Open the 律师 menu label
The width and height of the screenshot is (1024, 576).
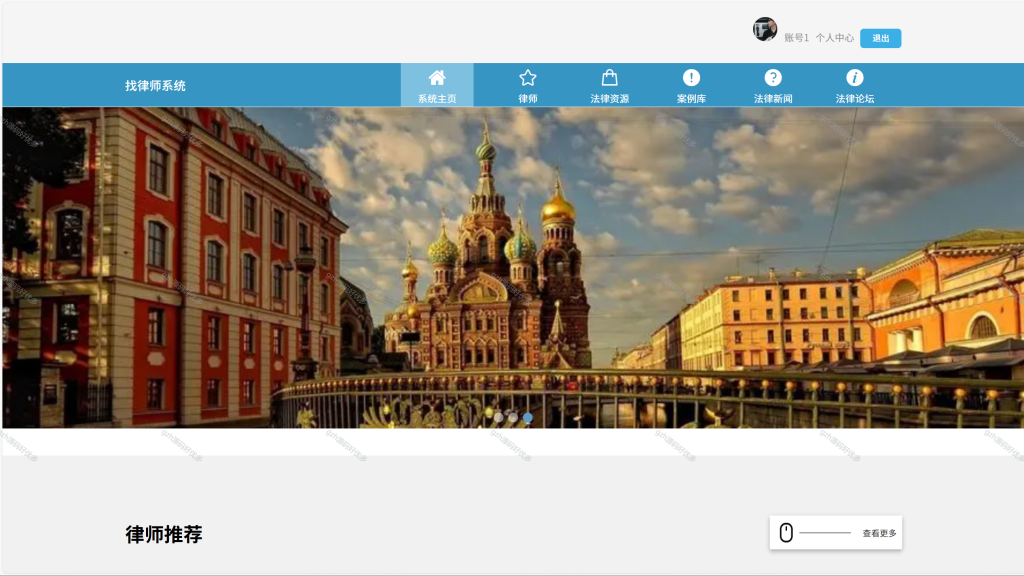[x=528, y=99]
